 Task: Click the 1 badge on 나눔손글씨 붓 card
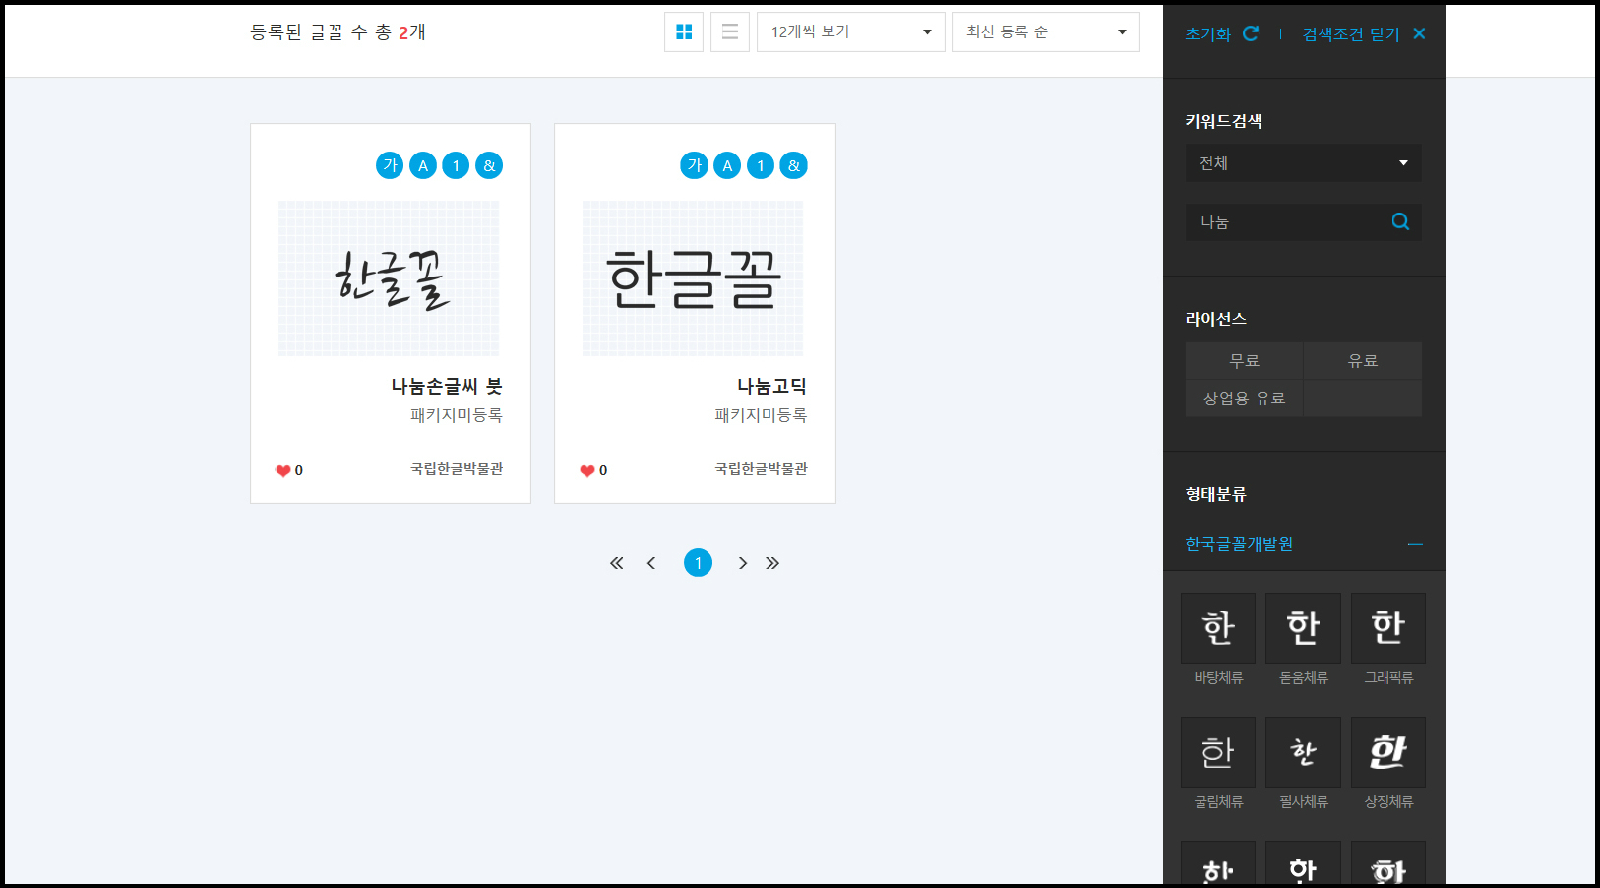click(456, 165)
